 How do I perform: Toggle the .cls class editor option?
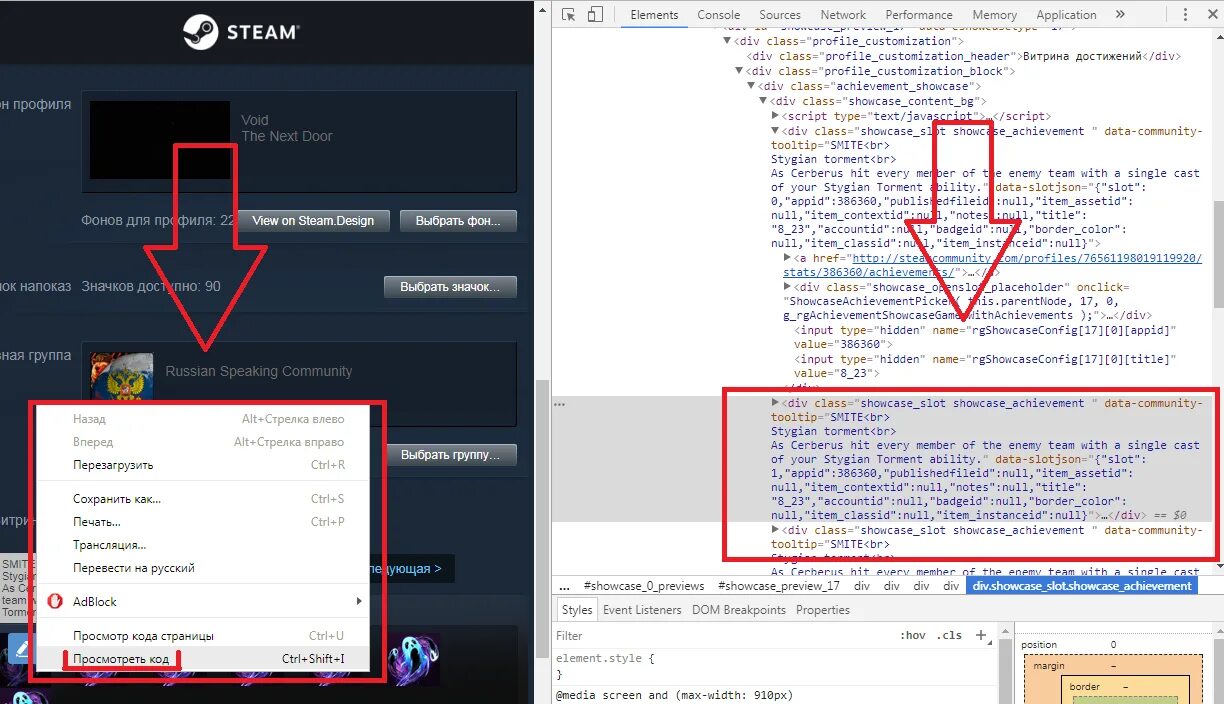click(949, 635)
